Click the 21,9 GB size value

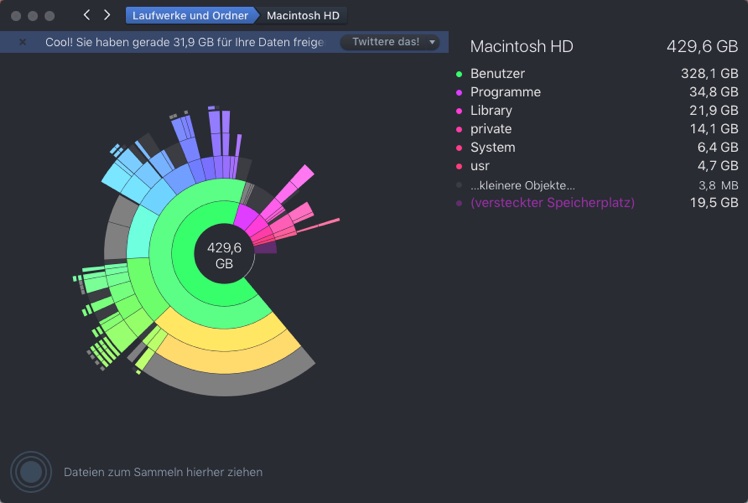714,111
